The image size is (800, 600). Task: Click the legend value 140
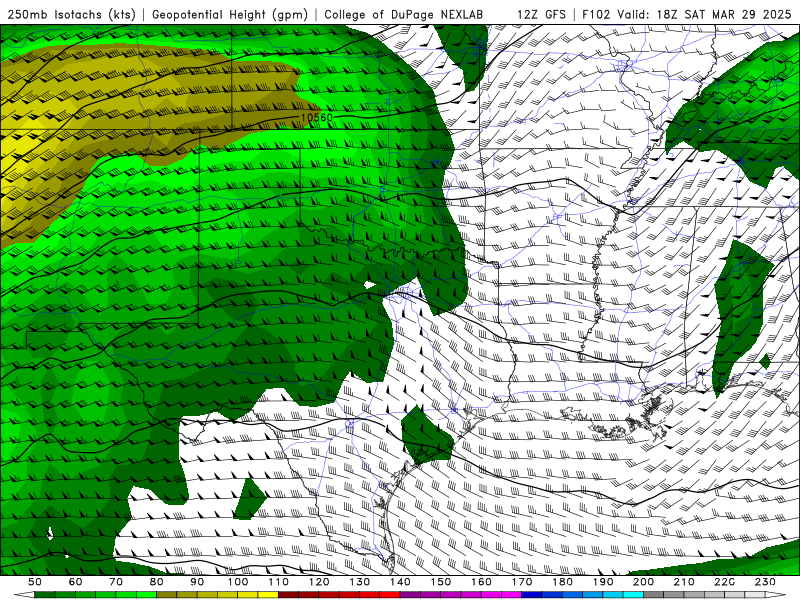400,582
